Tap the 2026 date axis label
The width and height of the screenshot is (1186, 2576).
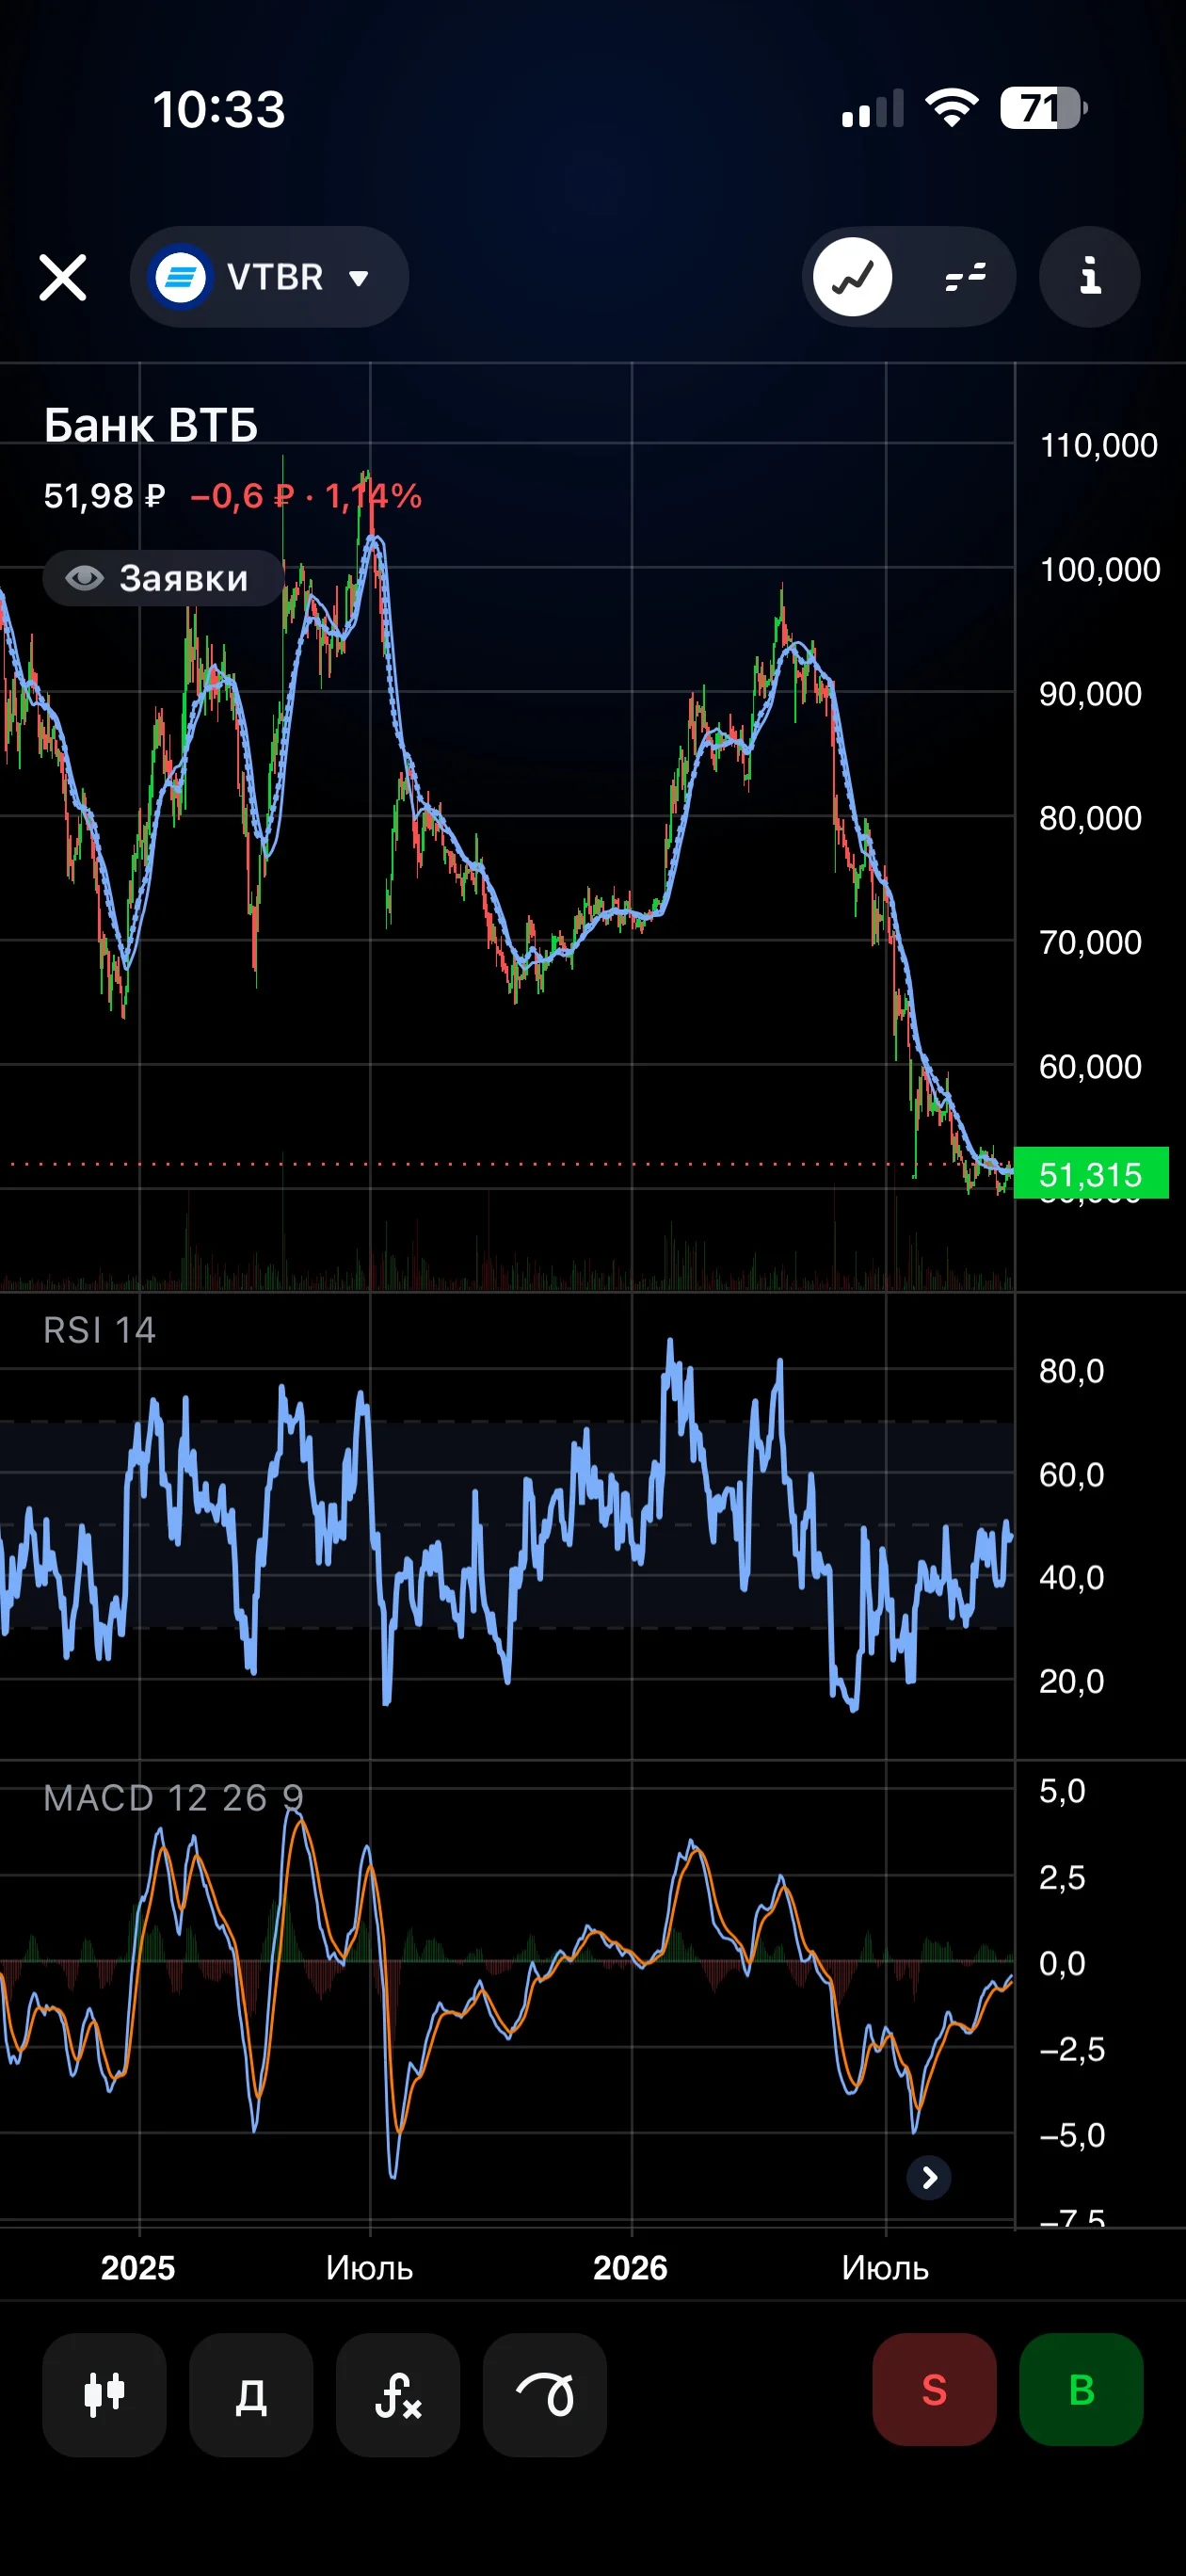[630, 2268]
